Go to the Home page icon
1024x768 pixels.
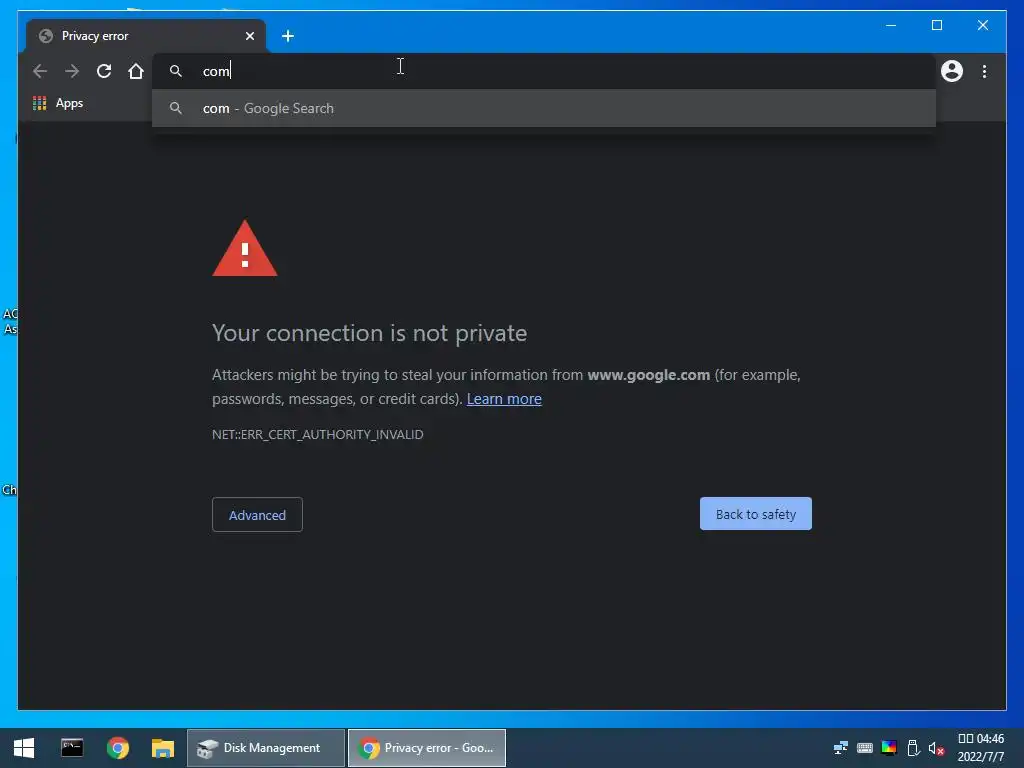click(x=136, y=71)
